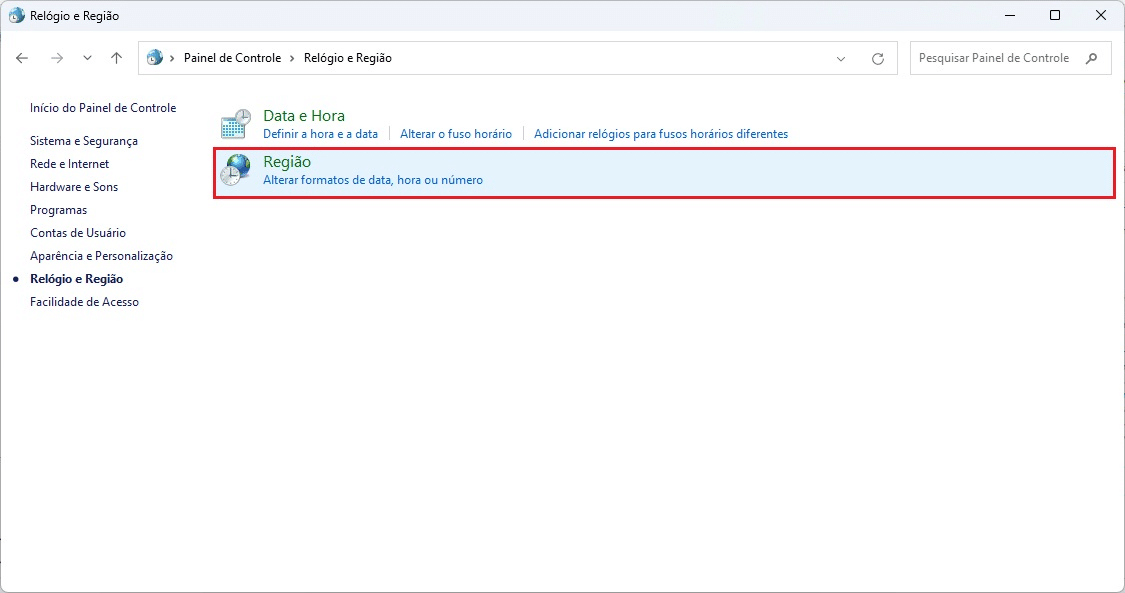Click the up one level arrow
Screen dimensions: 1125x593
coord(116,58)
